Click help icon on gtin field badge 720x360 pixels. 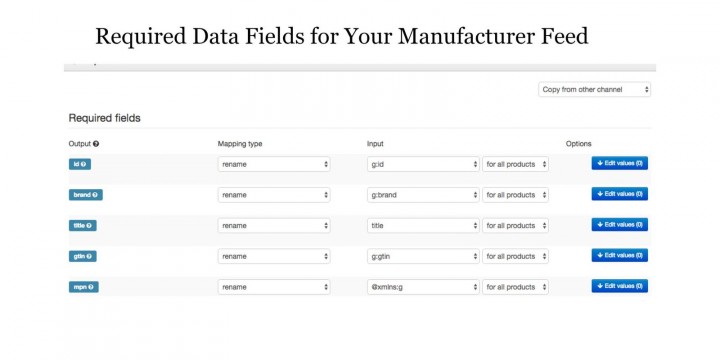(x=89, y=256)
